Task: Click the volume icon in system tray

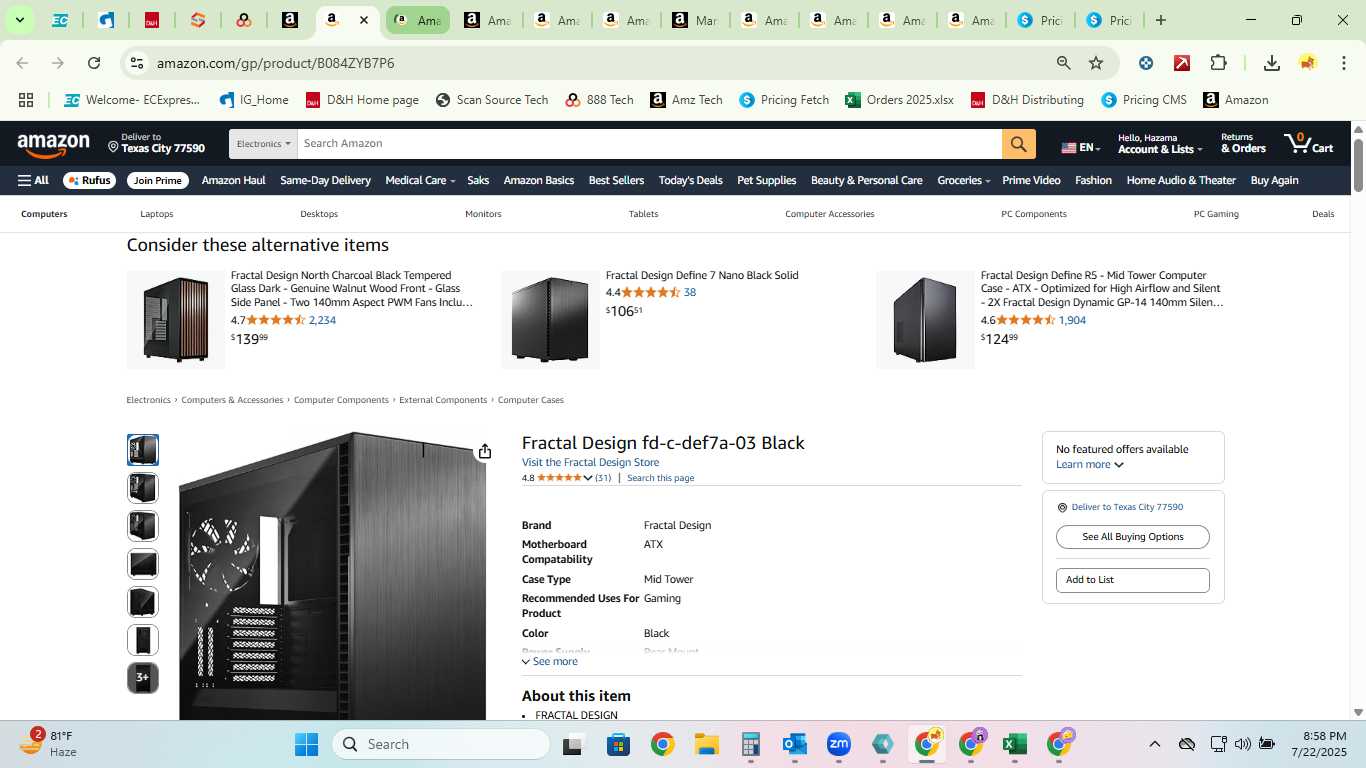Action: (1243, 744)
